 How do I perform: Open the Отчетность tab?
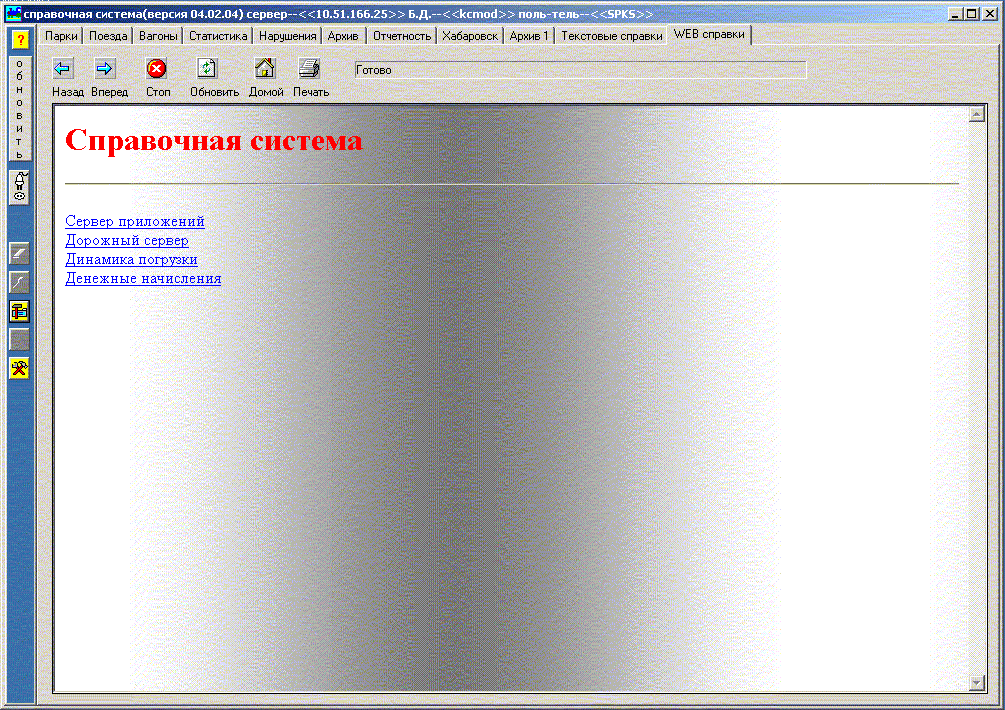click(x=402, y=36)
